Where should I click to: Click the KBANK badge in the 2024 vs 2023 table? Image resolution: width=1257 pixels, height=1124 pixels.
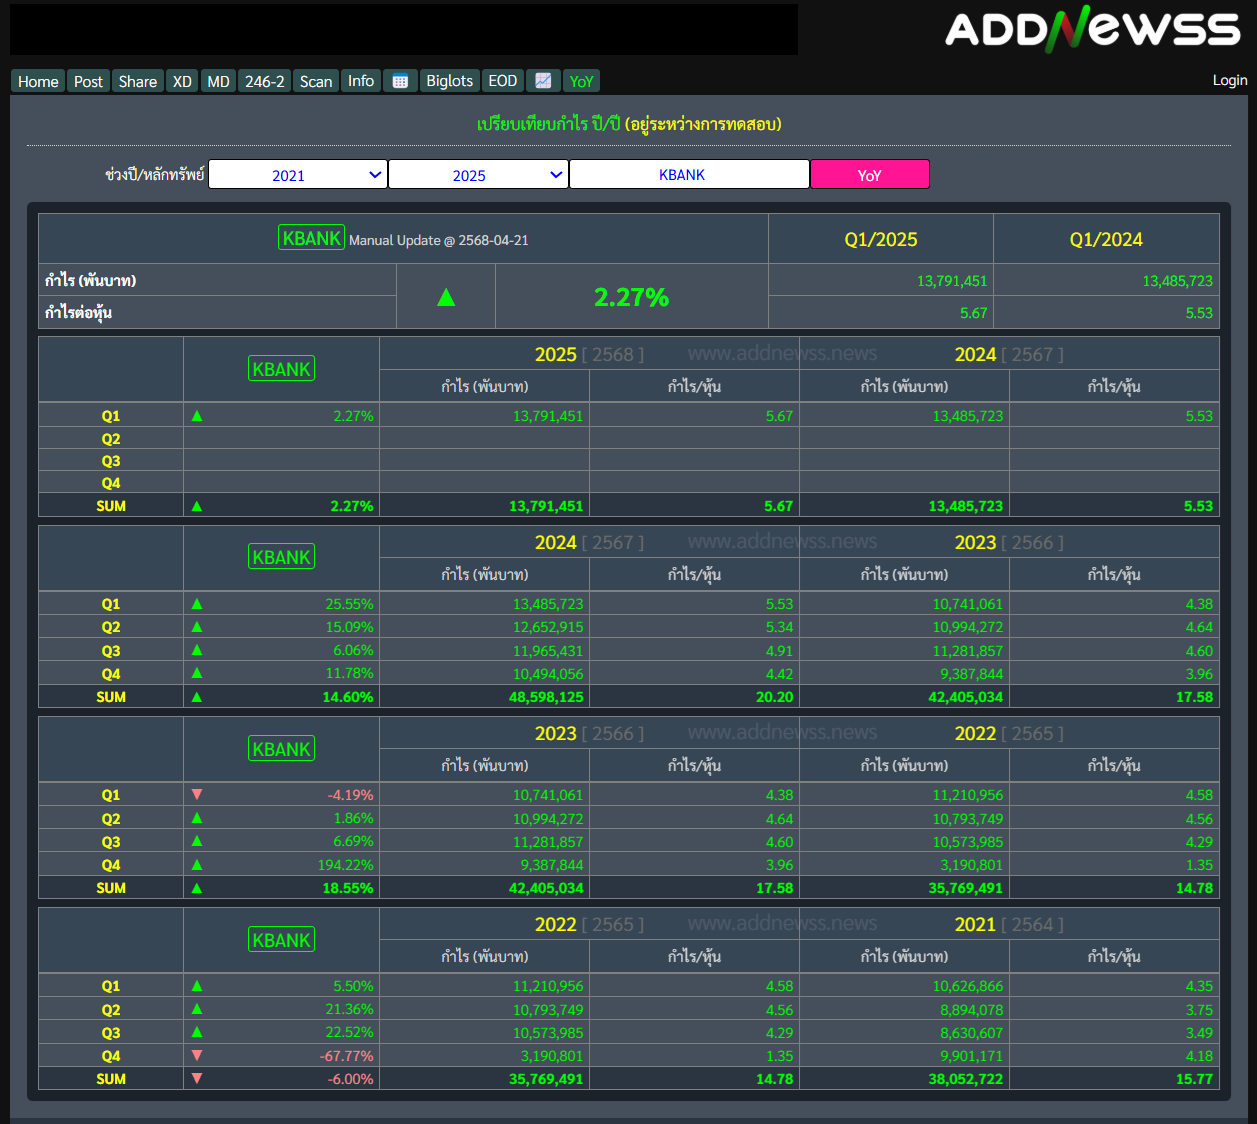point(281,557)
